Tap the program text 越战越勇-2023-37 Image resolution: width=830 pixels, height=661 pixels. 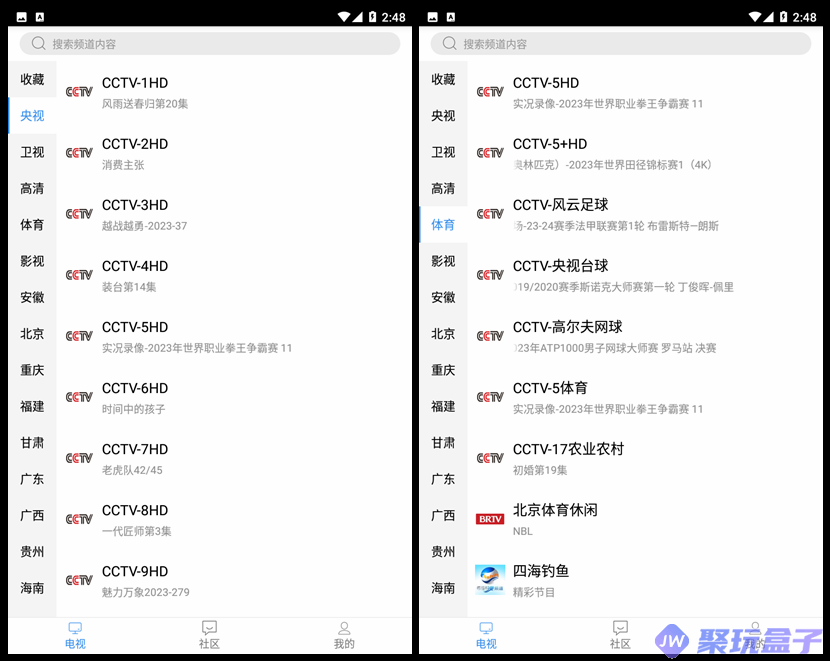(x=145, y=226)
